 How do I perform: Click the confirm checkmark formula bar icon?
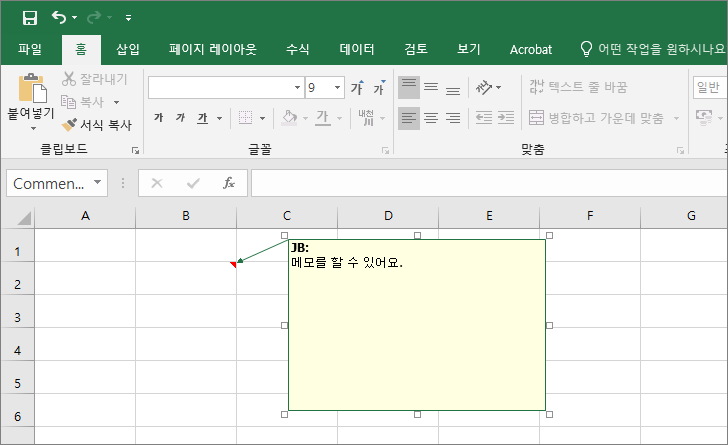click(x=193, y=183)
